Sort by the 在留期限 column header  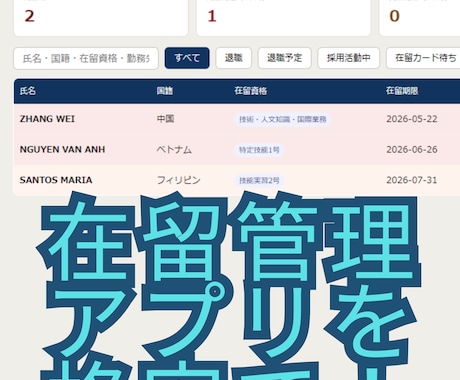(402, 91)
